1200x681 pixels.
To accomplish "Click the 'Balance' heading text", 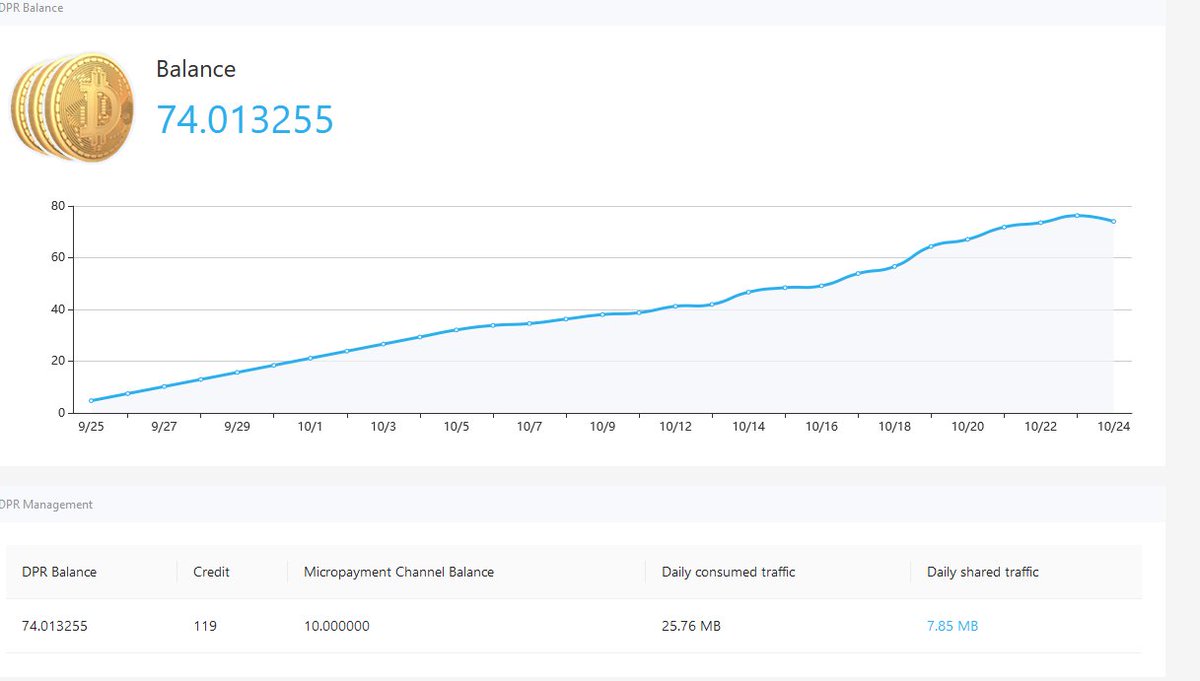I will point(196,69).
